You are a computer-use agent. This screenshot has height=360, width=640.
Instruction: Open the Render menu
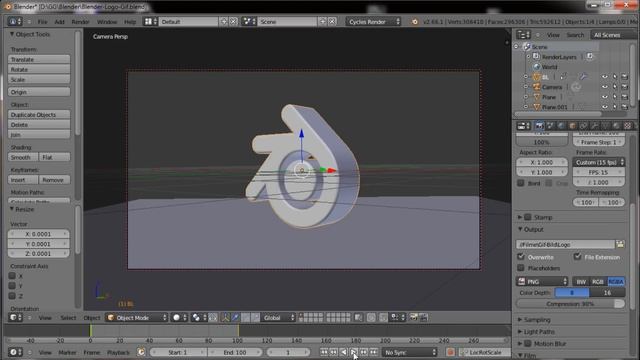80,22
